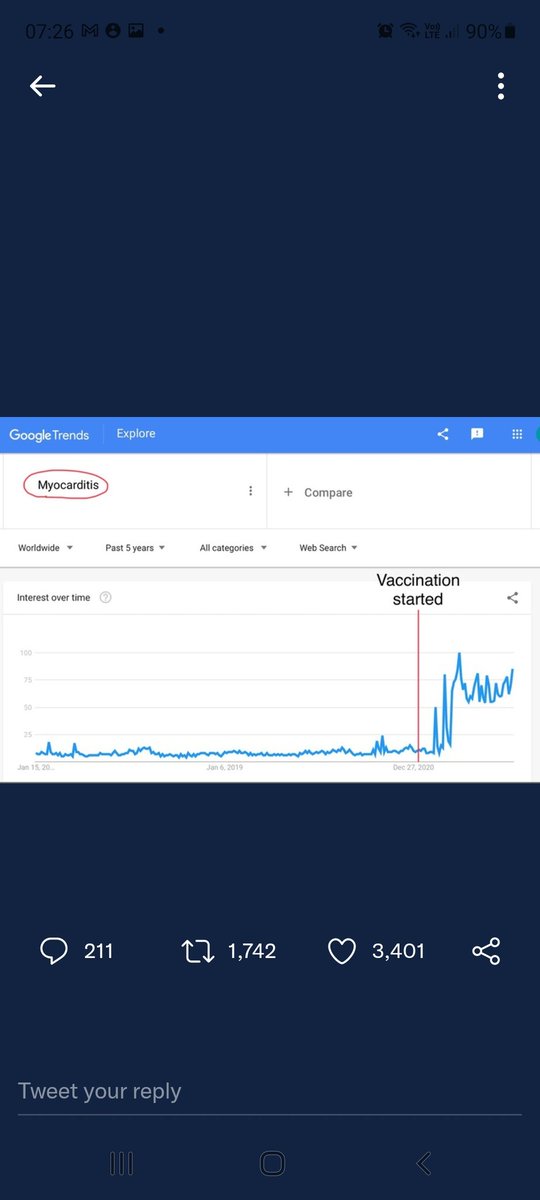Expand the Web Search dropdown
Screen dimensions: 540x1200
(328, 548)
